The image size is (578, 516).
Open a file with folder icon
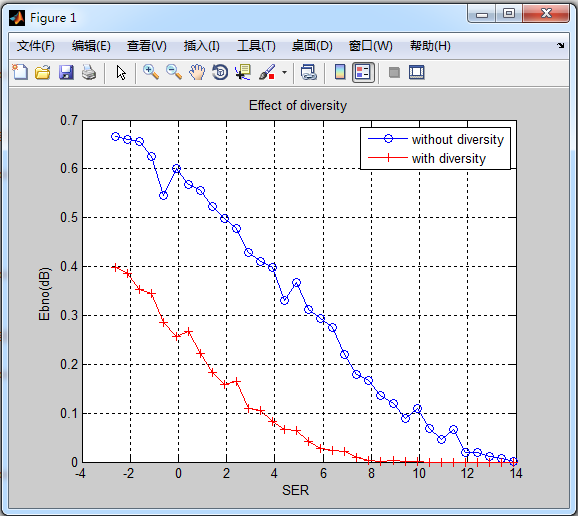click(x=43, y=72)
